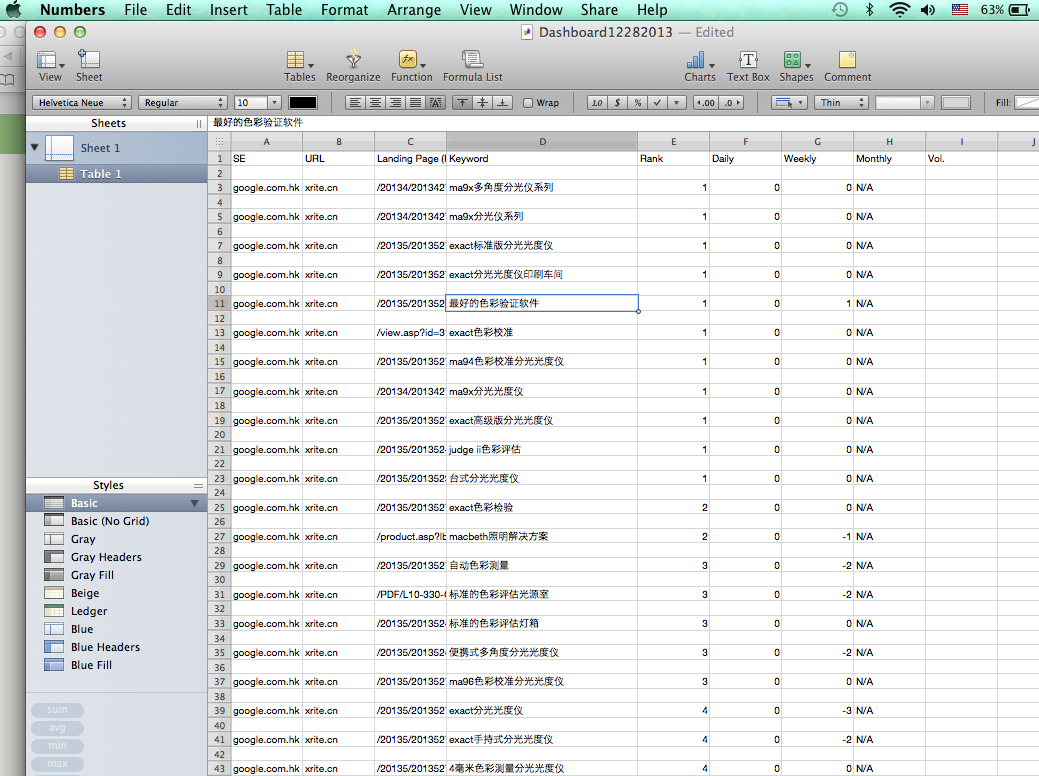Collapse the Sheet 1 disclosure triangle
Viewport: 1039px width, 776px height.
35,147
